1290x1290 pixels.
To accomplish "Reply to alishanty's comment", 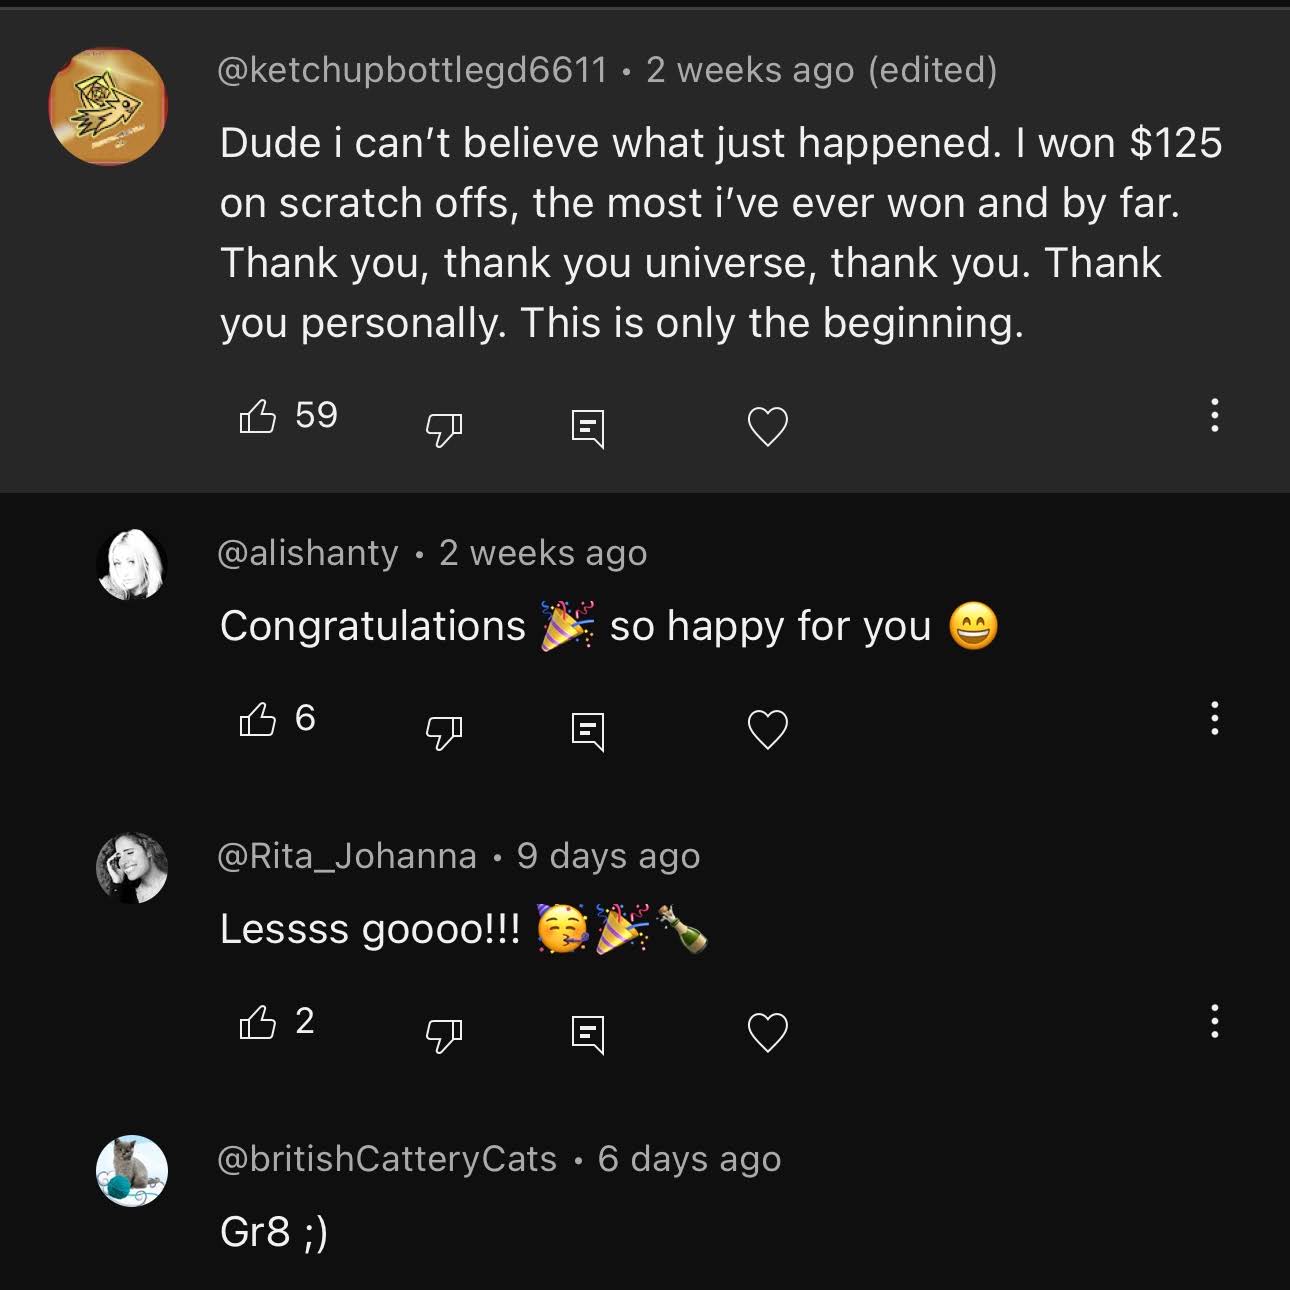I will (x=588, y=731).
